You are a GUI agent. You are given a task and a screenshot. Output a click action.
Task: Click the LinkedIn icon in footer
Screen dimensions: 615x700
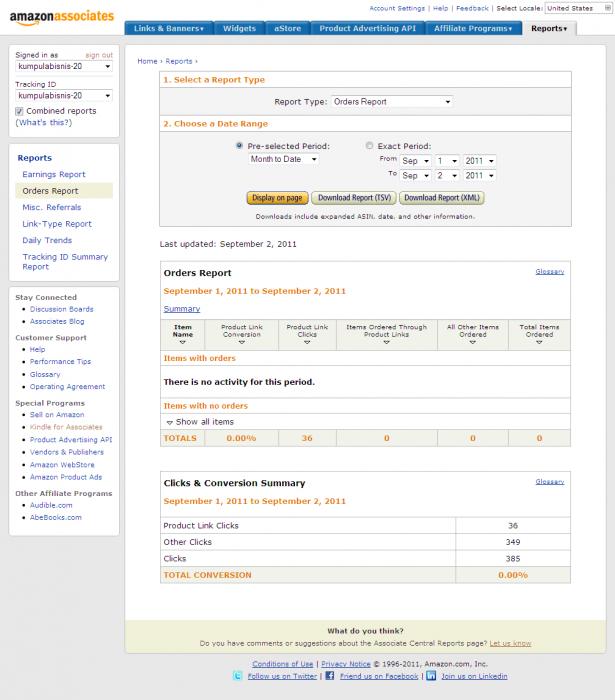(431, 676)
